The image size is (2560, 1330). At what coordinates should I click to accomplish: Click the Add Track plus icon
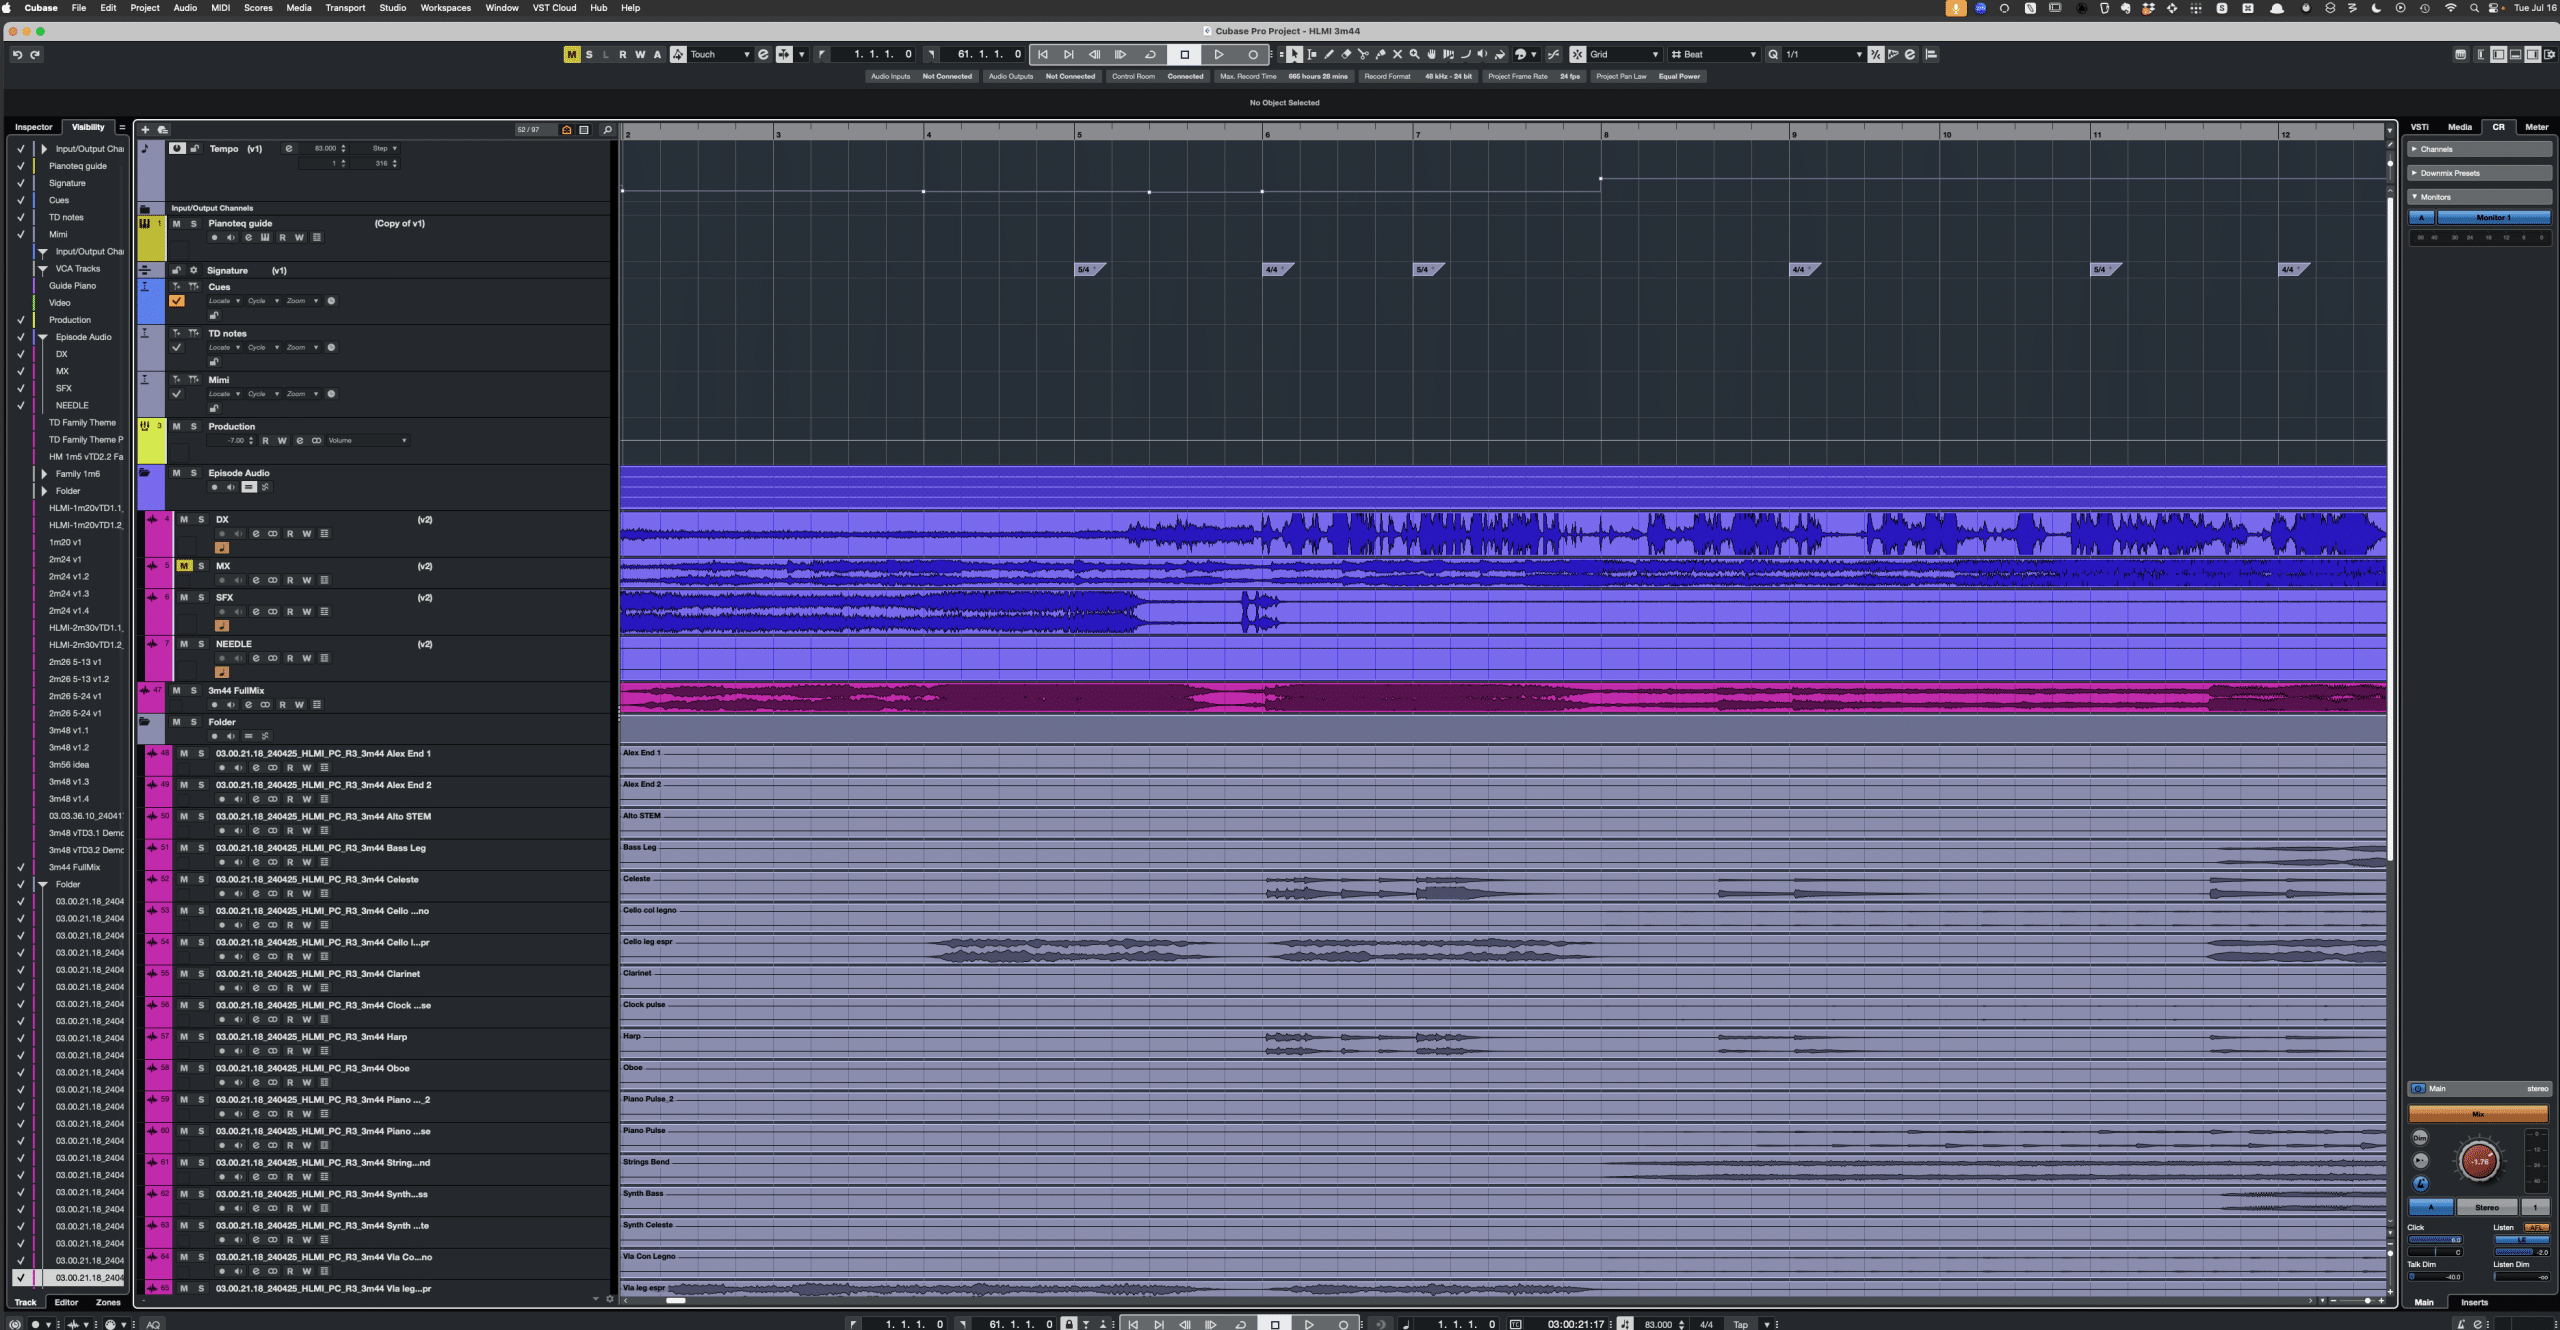[x=145, y=130]
